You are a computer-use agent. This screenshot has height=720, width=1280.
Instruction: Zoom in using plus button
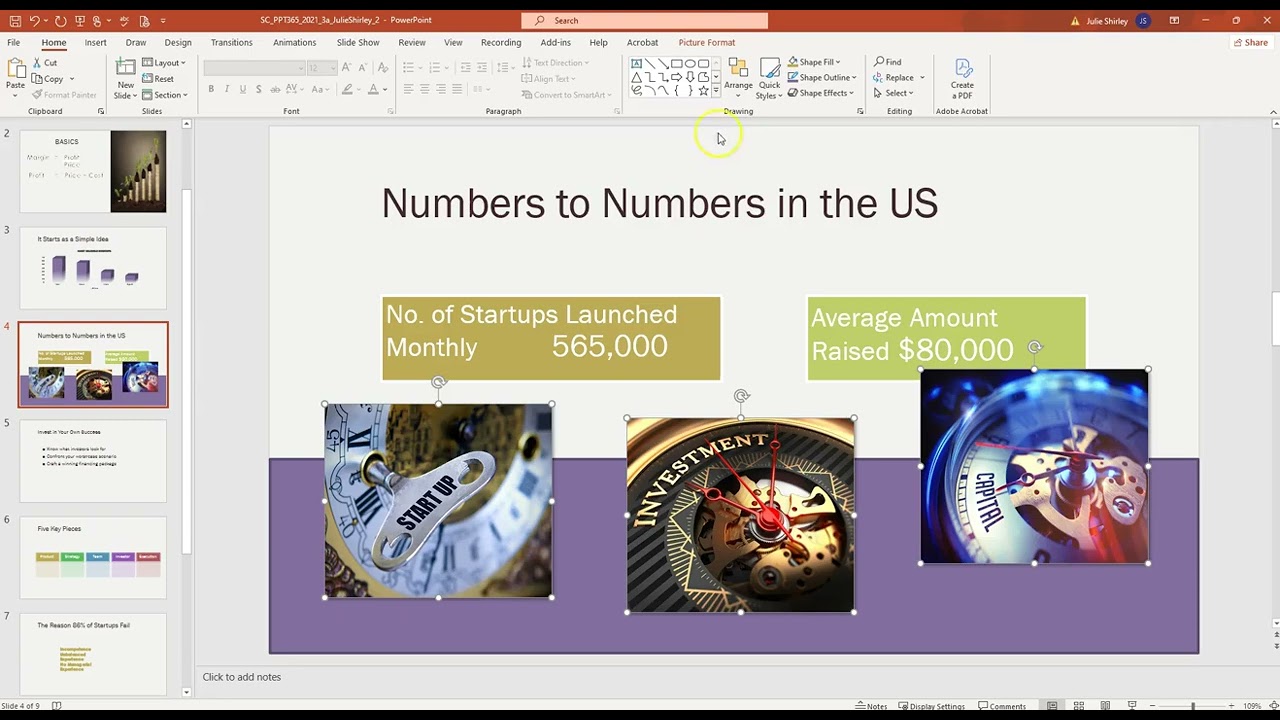(x=1231, y=706)
